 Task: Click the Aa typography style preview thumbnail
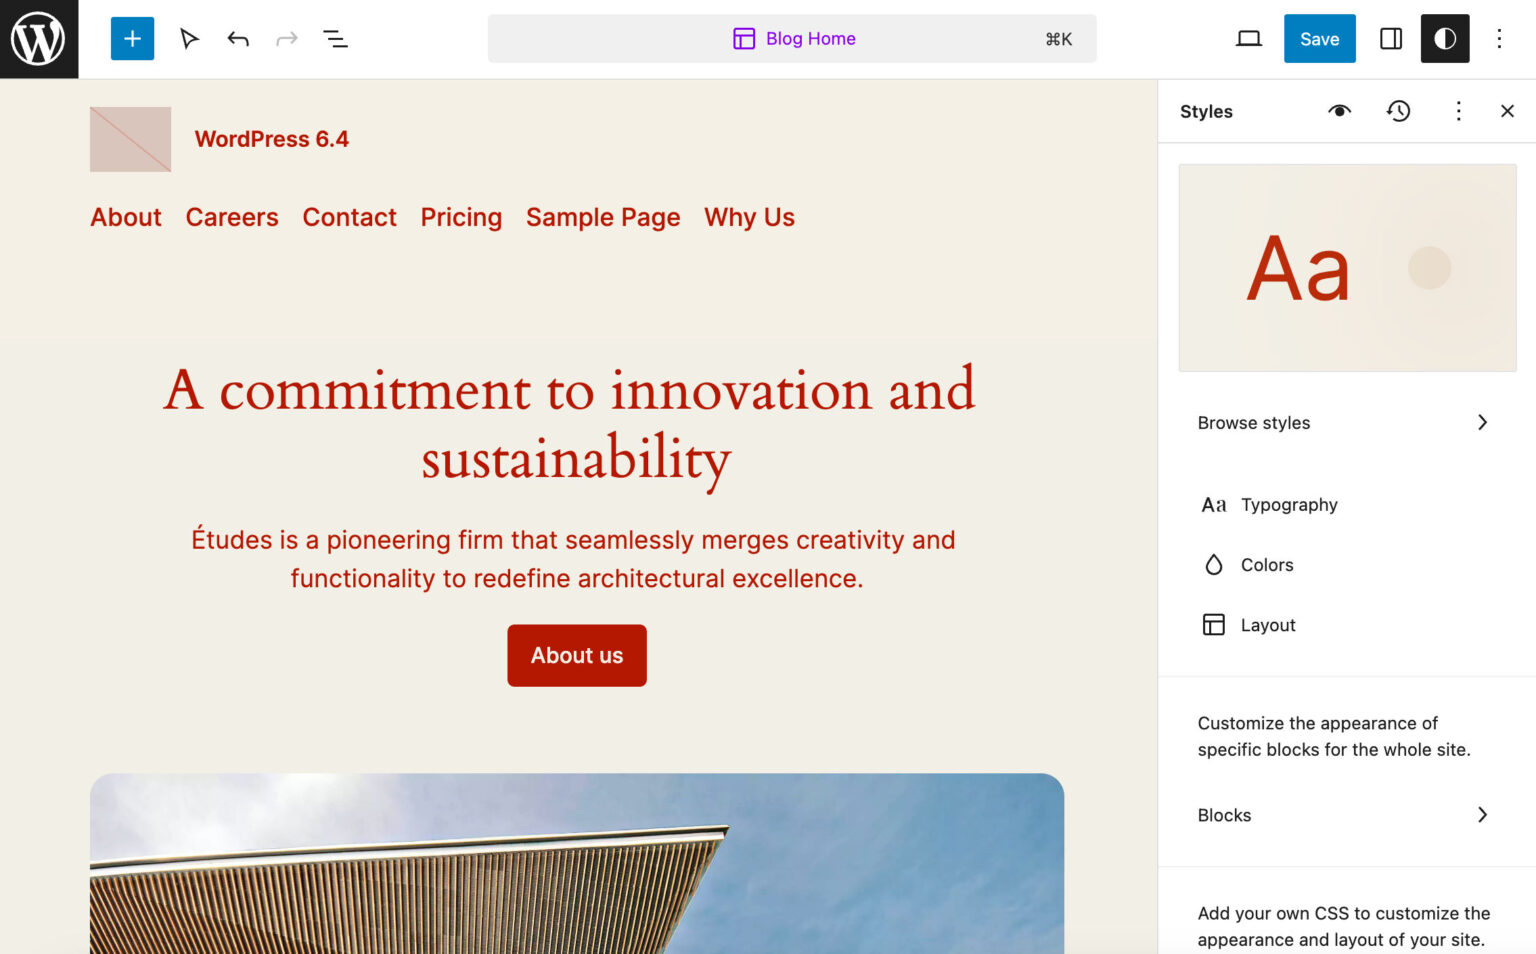coord(1347,267)
